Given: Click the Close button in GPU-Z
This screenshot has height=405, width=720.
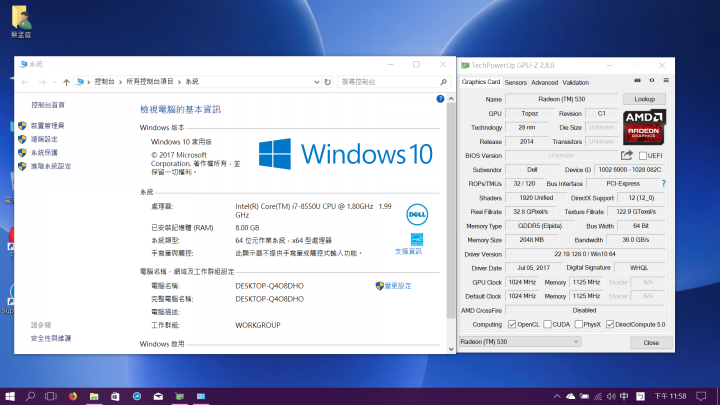Looking at the screenshot, I should (651, 343).
